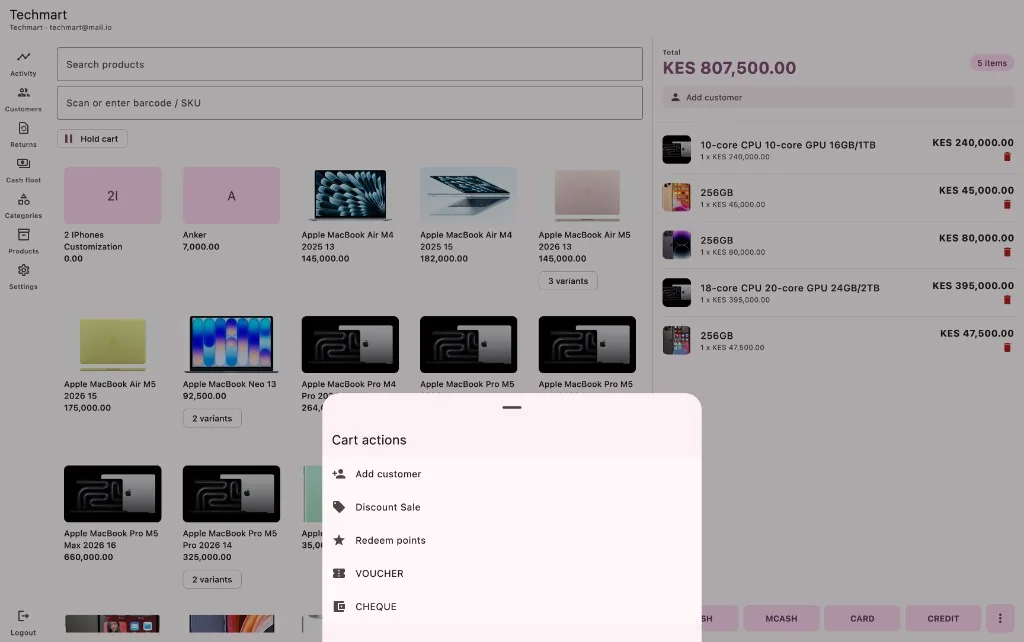Select Apple MacBook Neo 13 image
This screenshot has height=642, width=1024.
pyautogui.click(x=231, y=344)
